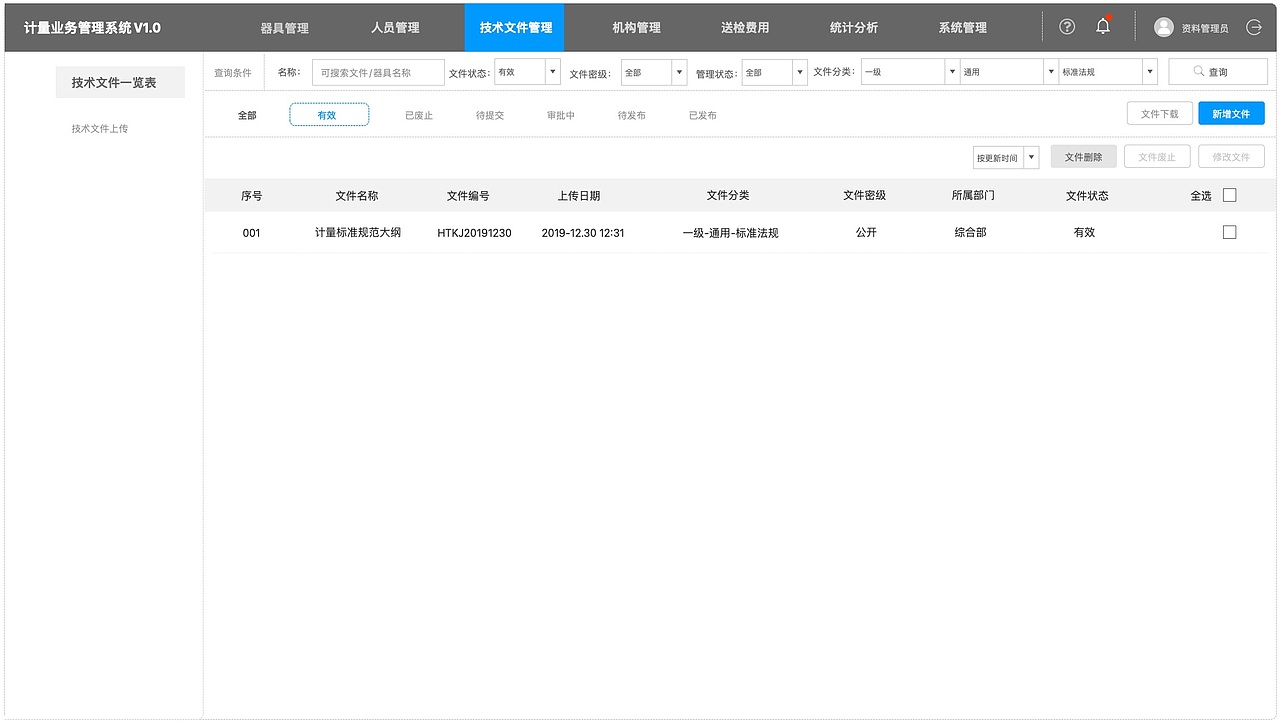Open the 一级 file category dropdown
The height and width of the screenshot is (723, 1280).
[910, 72]
